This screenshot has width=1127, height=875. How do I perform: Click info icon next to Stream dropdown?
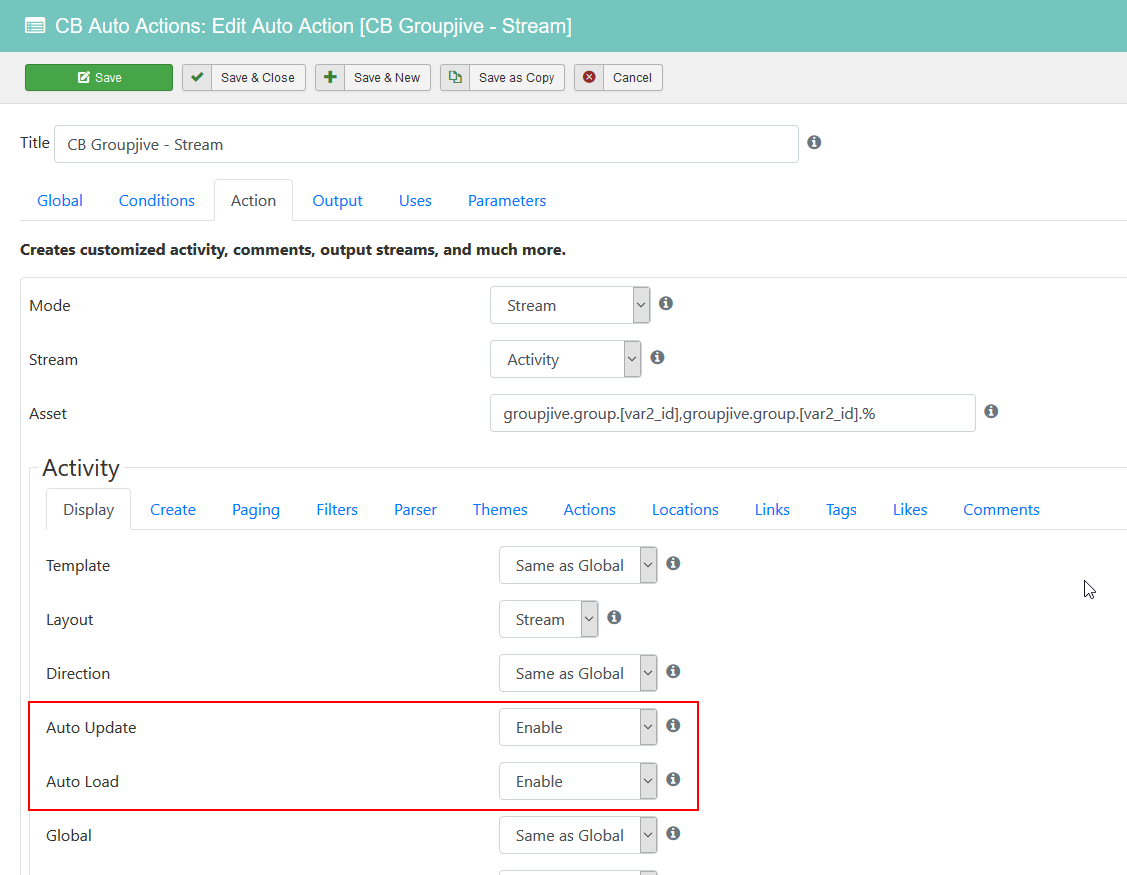657,357
